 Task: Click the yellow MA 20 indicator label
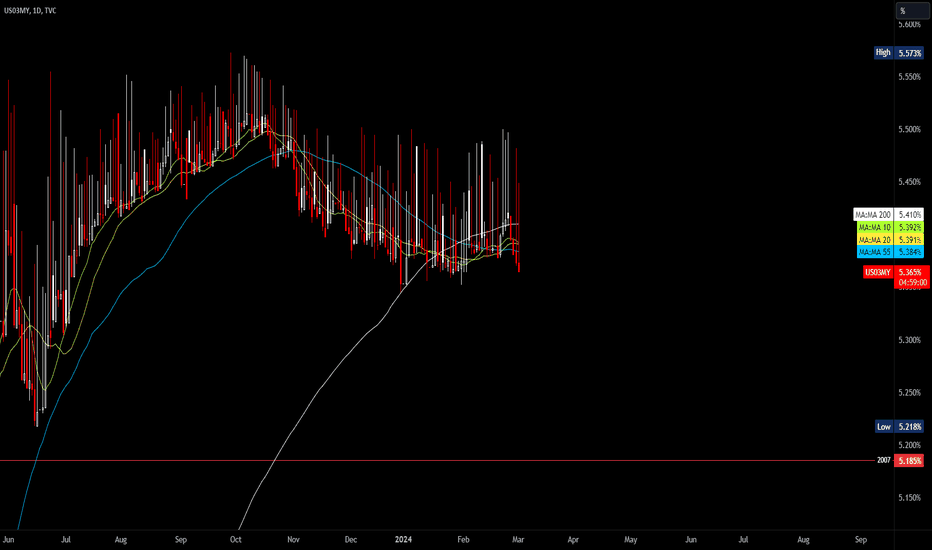coord(874,240)
